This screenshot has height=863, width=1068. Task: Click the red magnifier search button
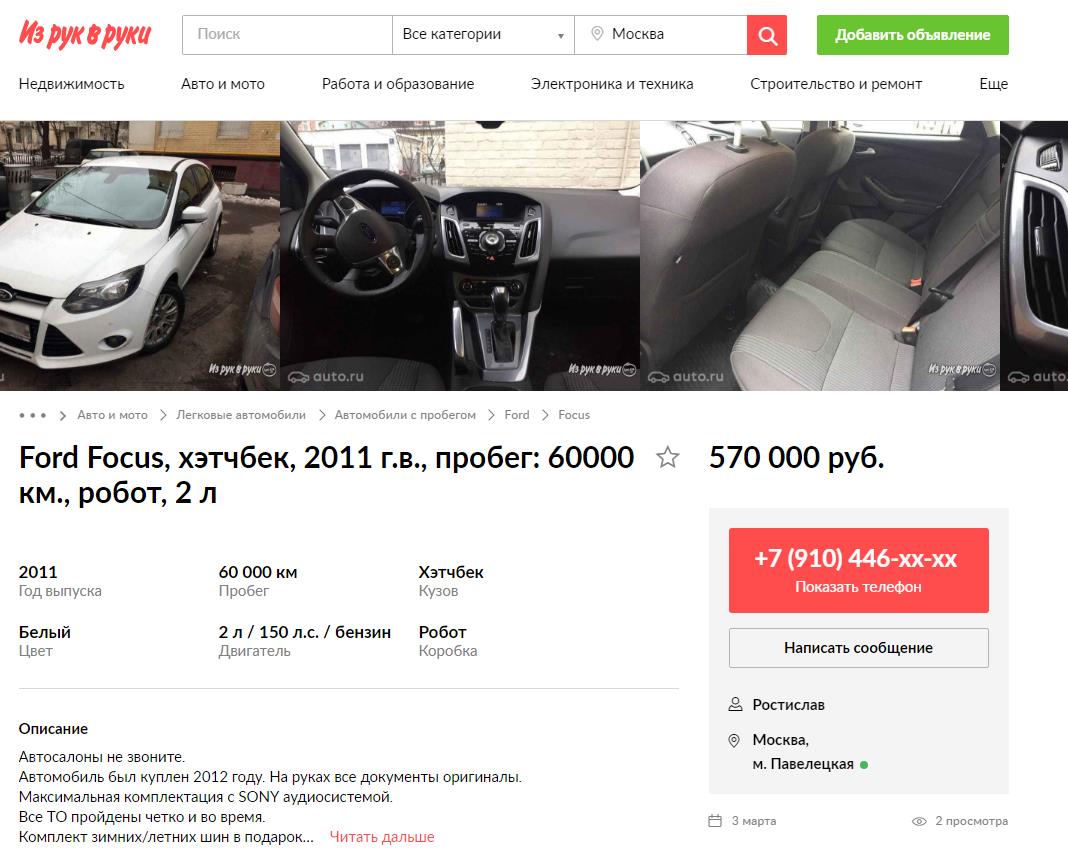click(767, 35)
